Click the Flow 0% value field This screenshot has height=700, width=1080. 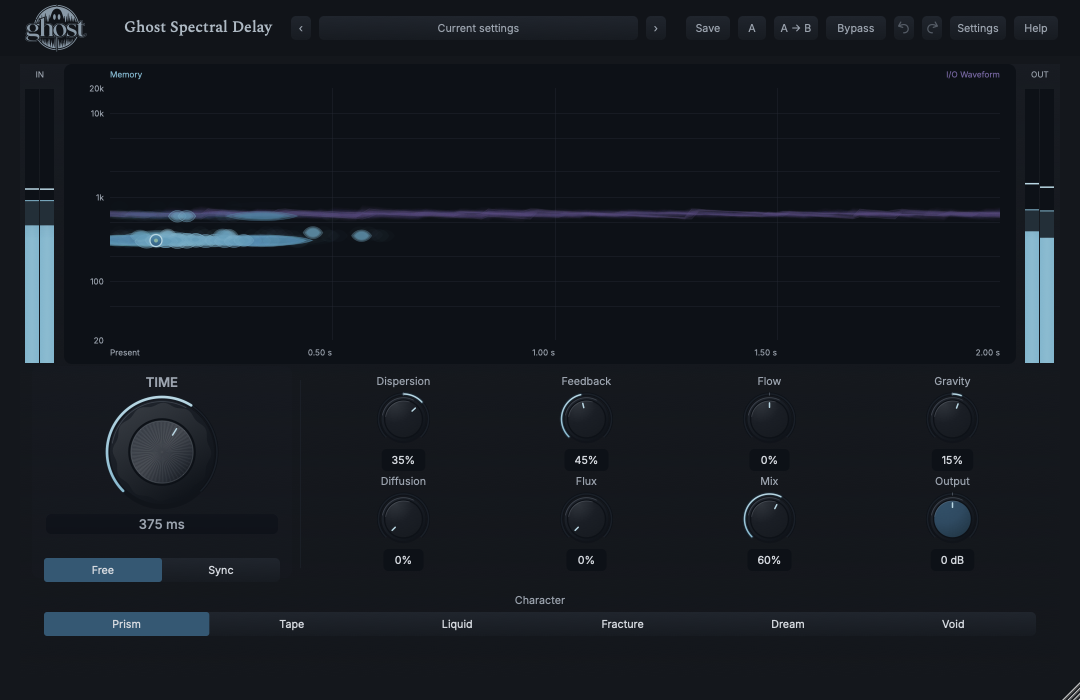[769, 460]
